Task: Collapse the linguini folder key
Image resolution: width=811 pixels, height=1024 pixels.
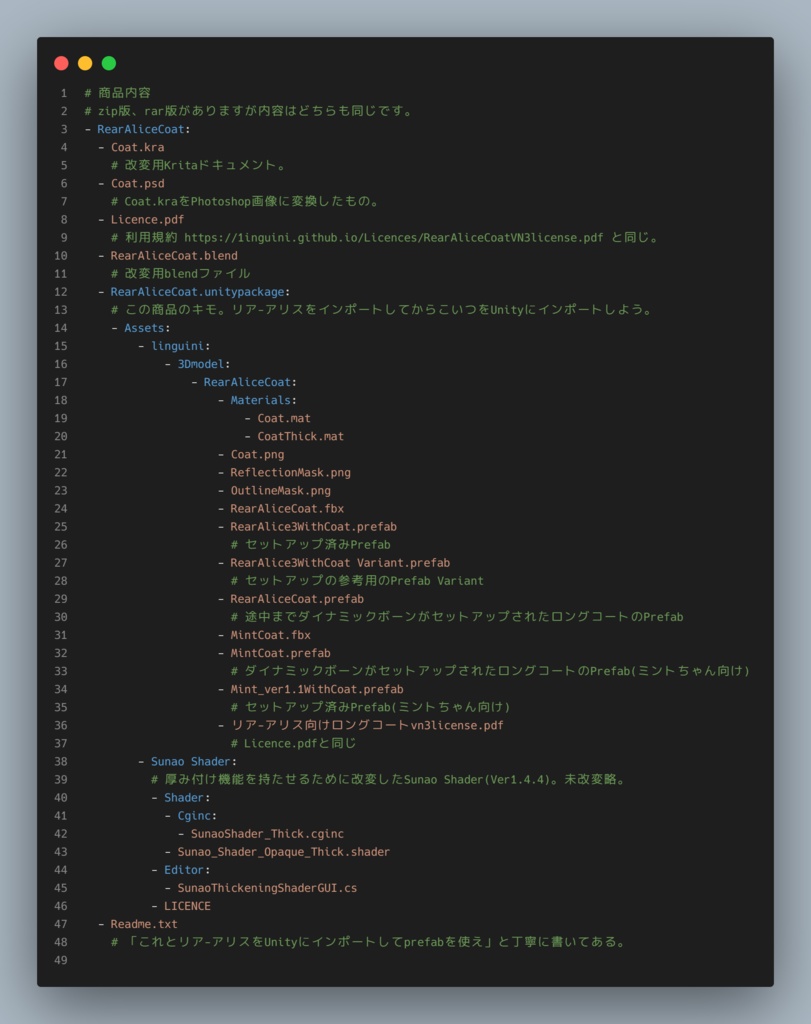Action: point(180,345)
